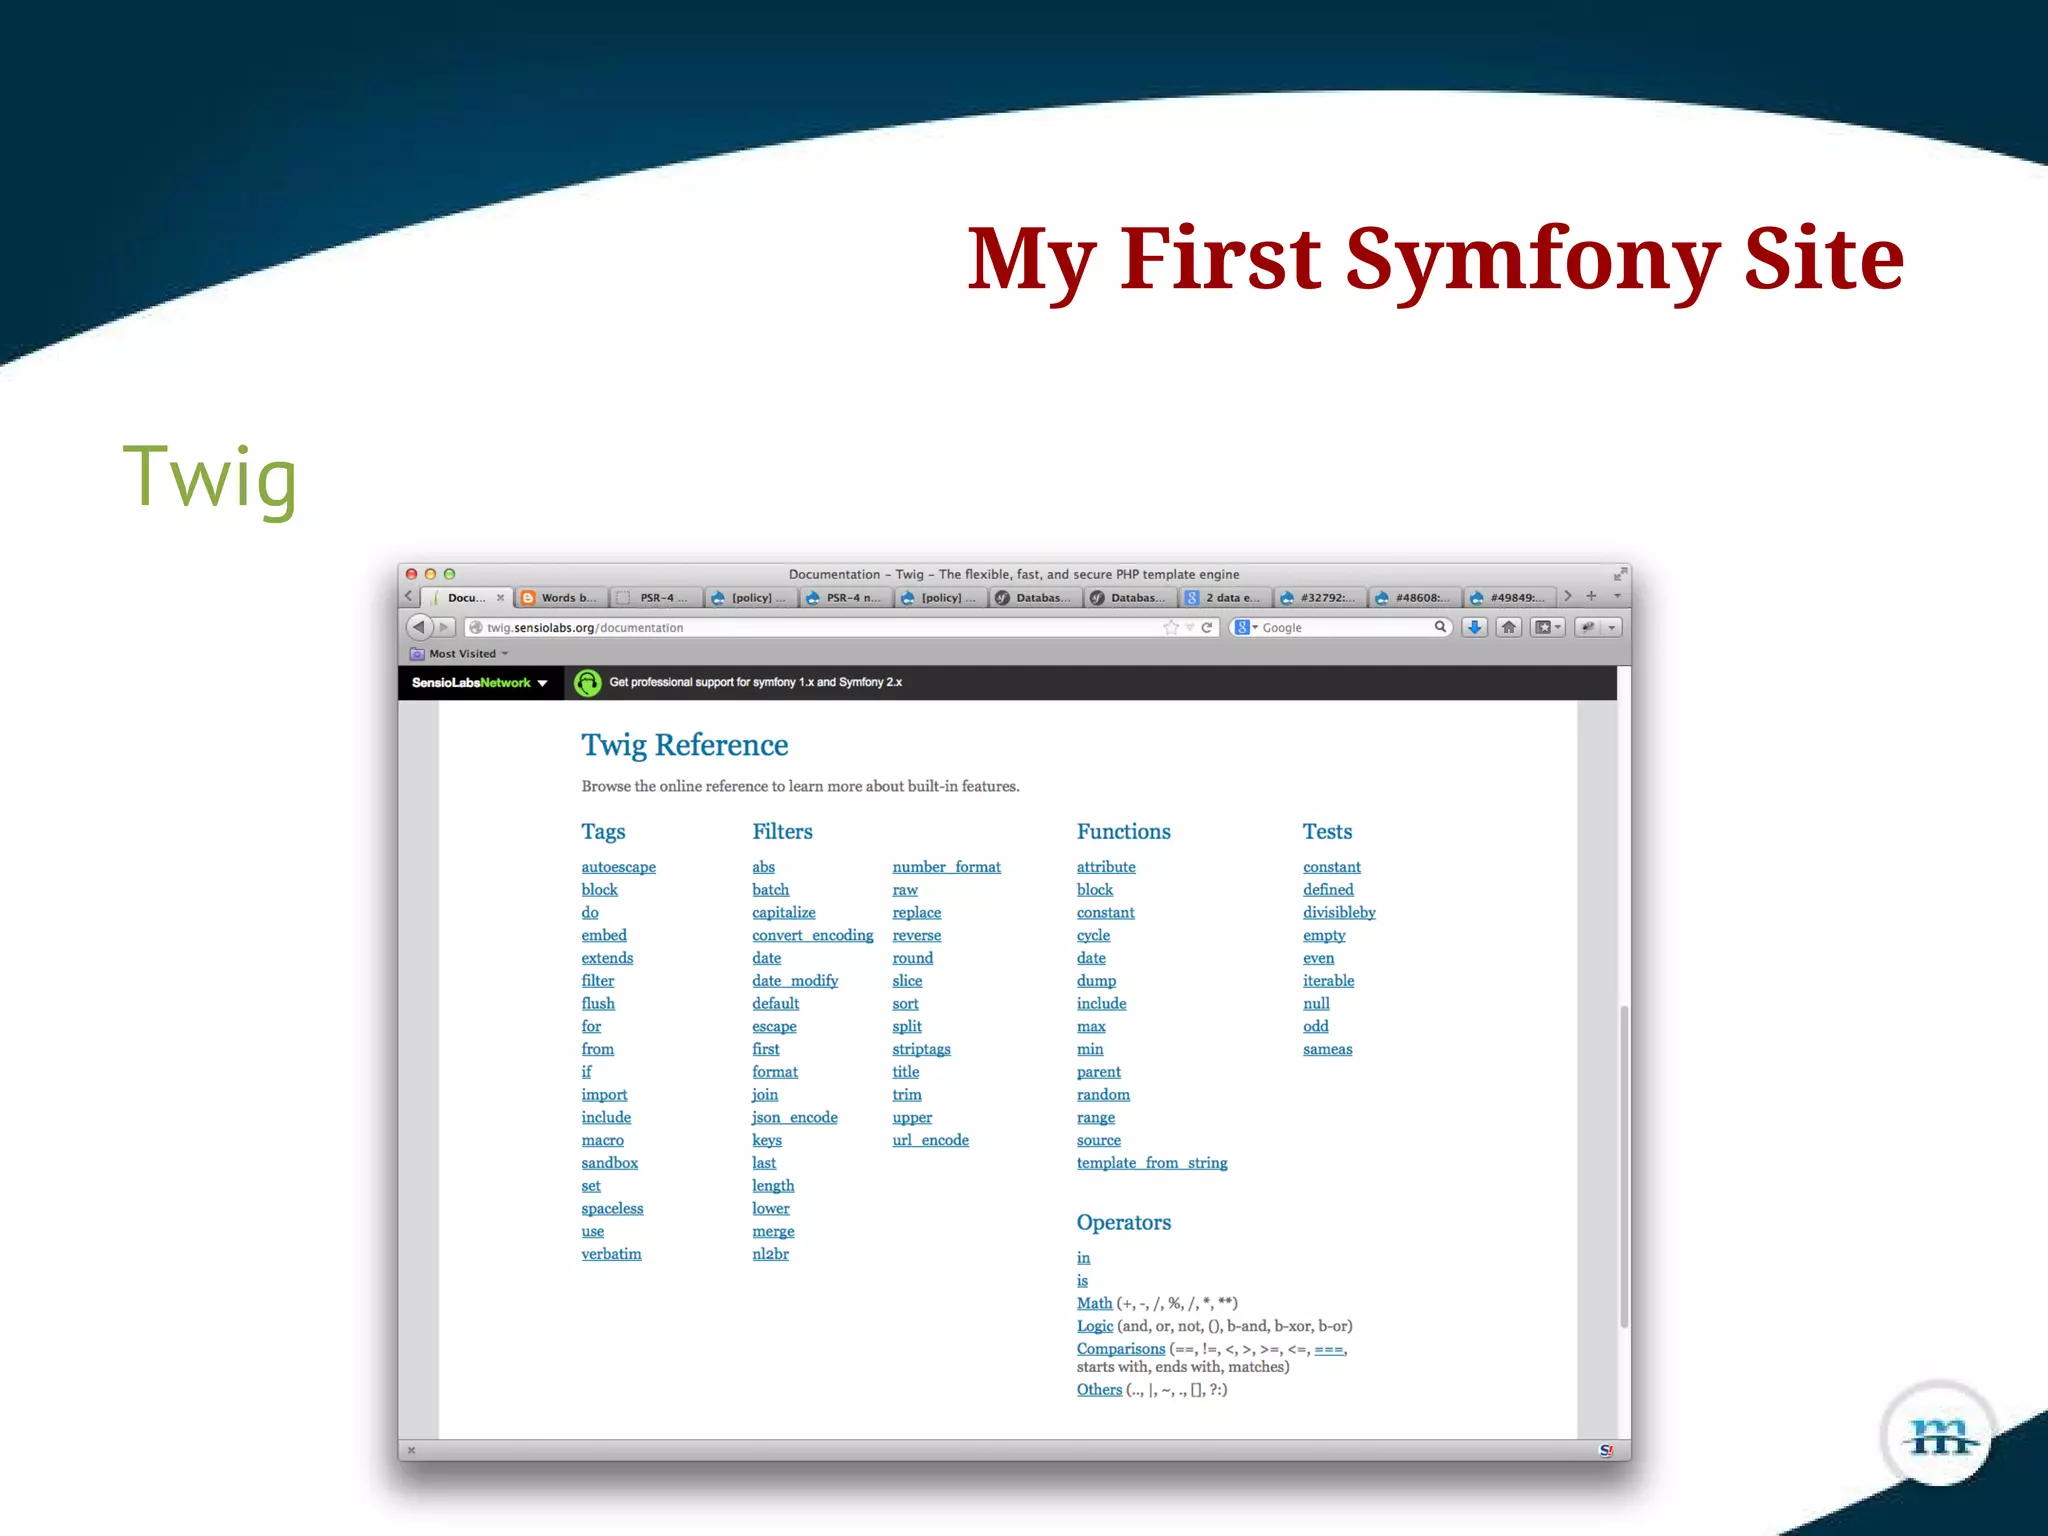Open the url_encode filter link

(930, 1141)
